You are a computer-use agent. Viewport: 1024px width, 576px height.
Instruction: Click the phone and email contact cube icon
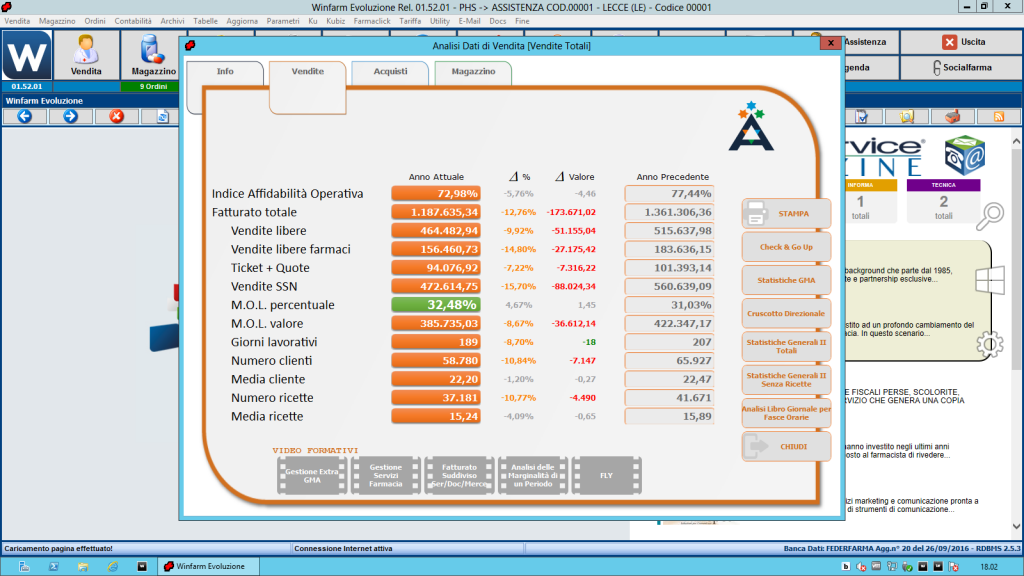(964, 155)
